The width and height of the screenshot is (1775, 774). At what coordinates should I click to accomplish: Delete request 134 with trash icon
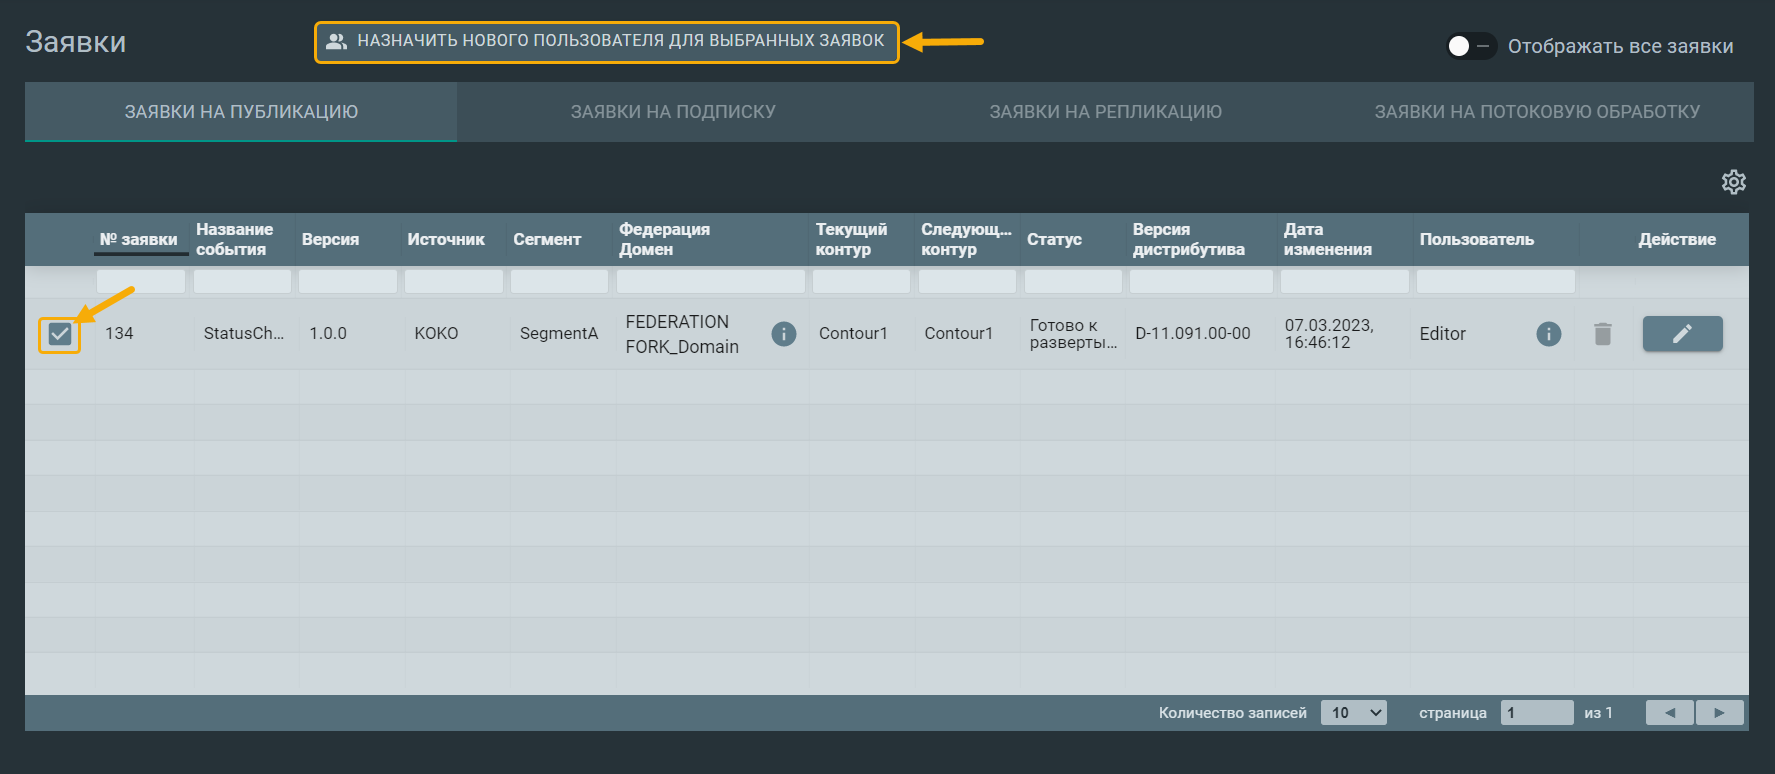click(1602, 334)
